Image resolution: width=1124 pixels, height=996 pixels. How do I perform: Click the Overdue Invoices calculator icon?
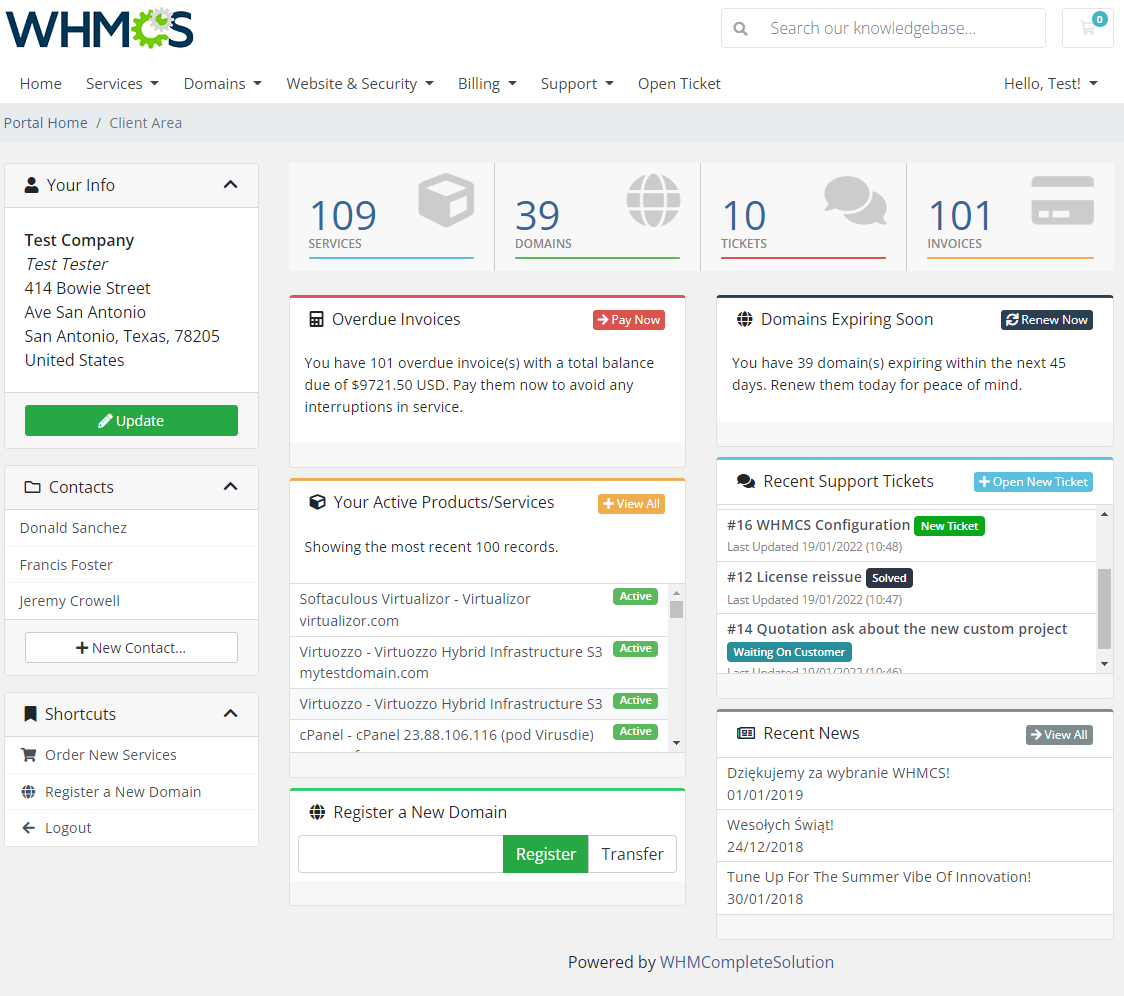click(316, 319)
